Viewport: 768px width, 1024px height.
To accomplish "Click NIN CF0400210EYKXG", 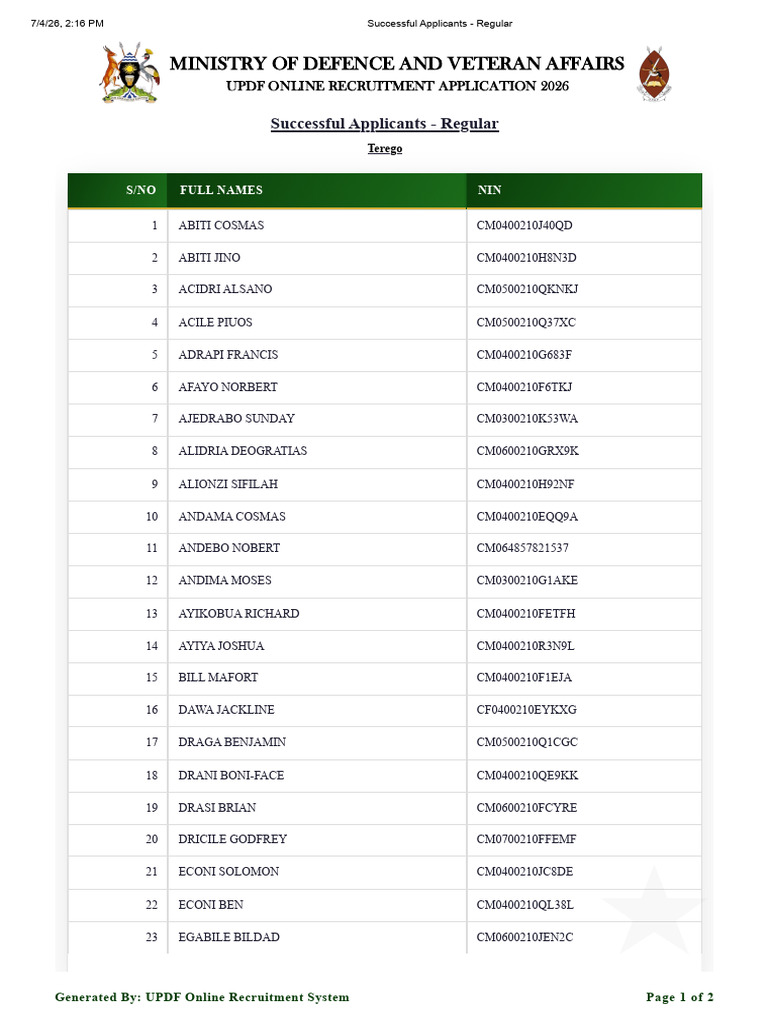I will coord(526,710).
